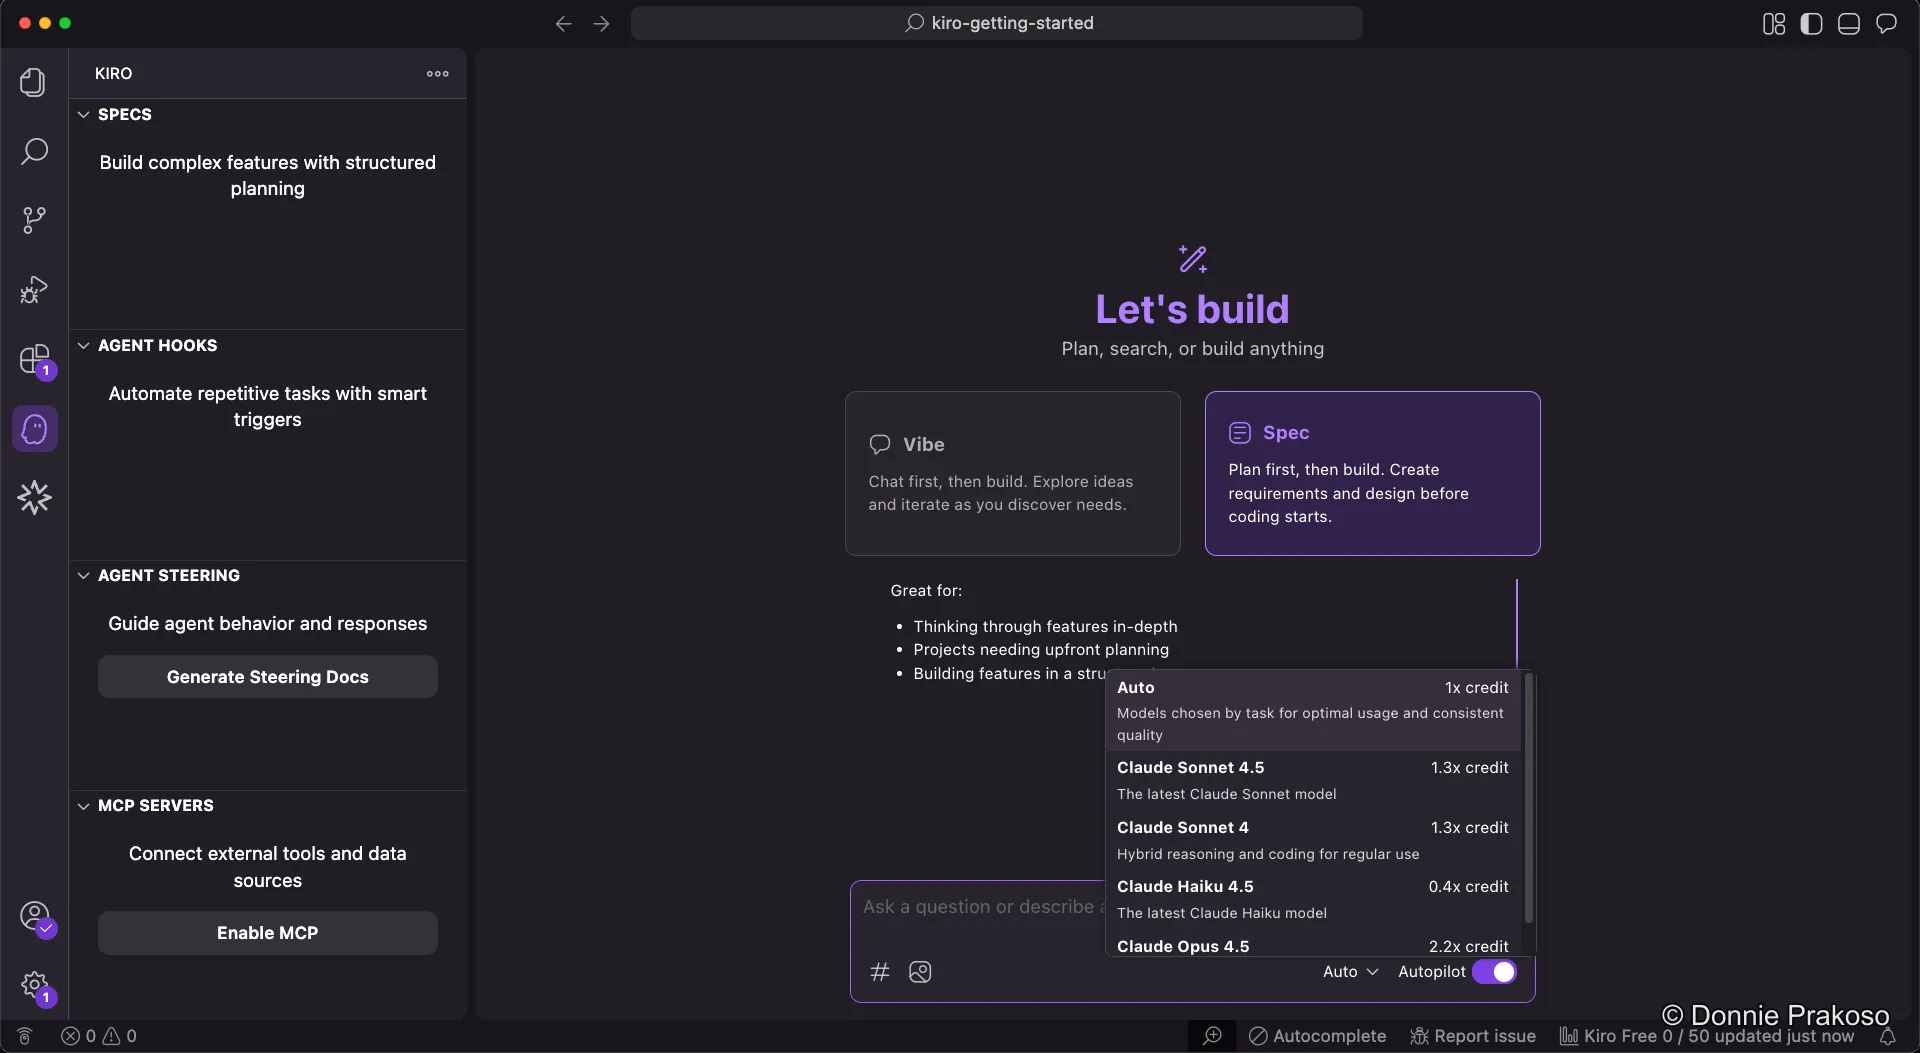The height and width of the screenshot is (1053, 1920).
Task: Click the Report issue icon in status bar
Action: (1419, 1037)
